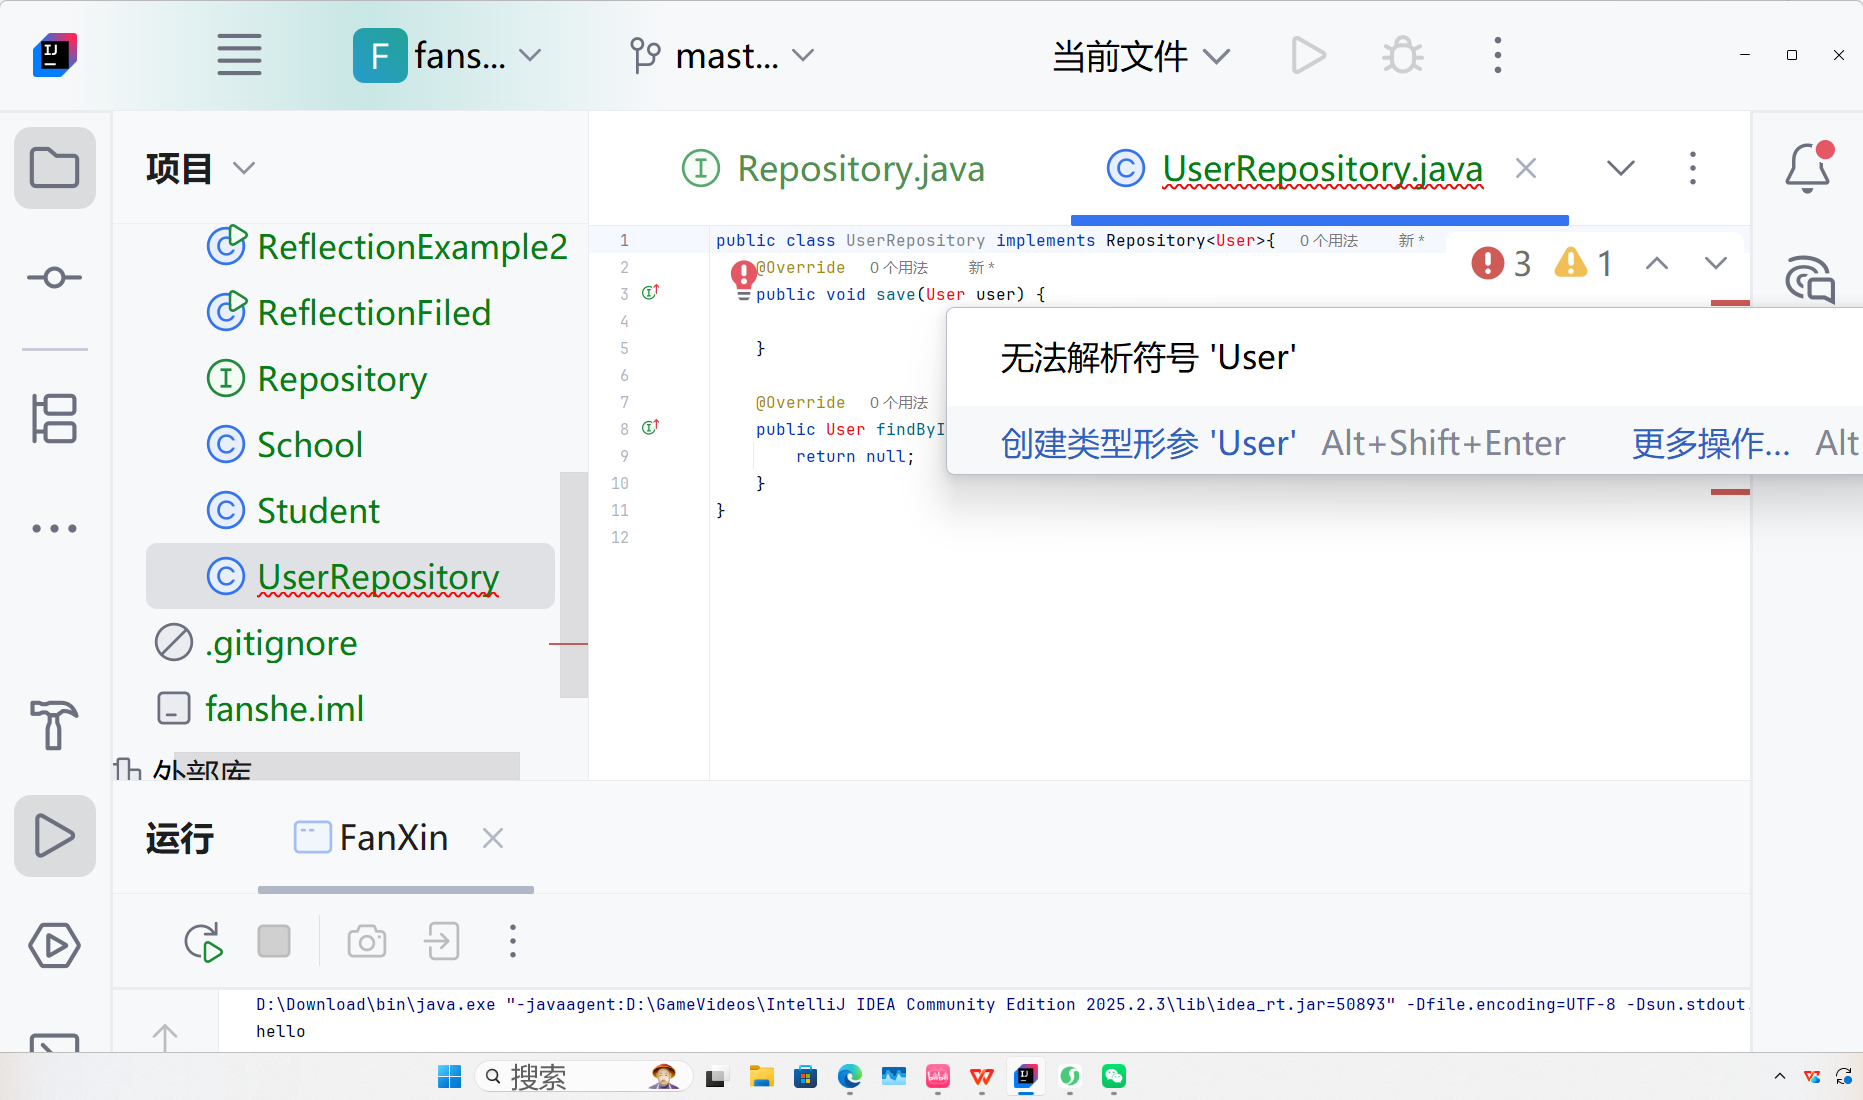Start debugging with the bug icon

(1401, 55)
